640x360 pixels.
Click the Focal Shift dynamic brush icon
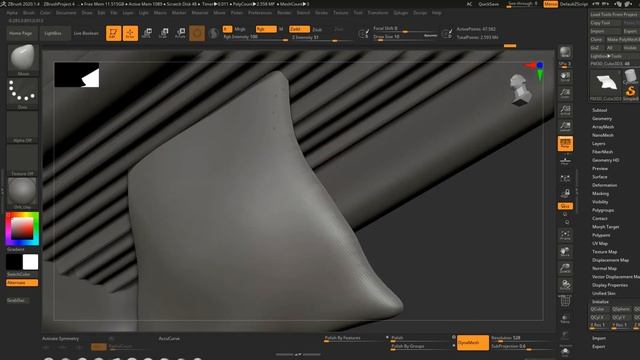pos(363,33)
